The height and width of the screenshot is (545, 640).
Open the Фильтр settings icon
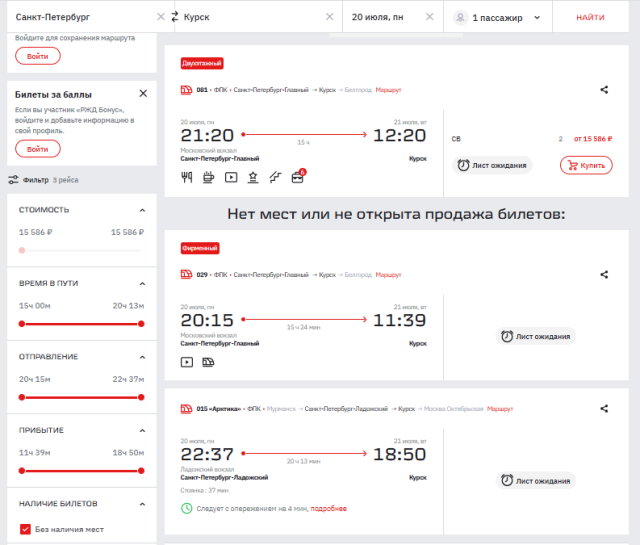(x=13, y=180)
